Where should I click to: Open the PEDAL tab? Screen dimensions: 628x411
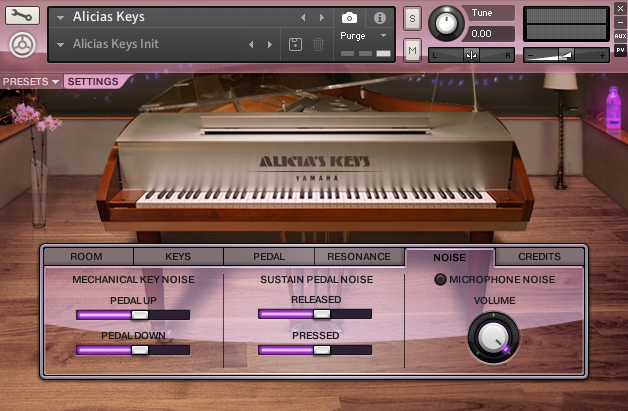269,256
